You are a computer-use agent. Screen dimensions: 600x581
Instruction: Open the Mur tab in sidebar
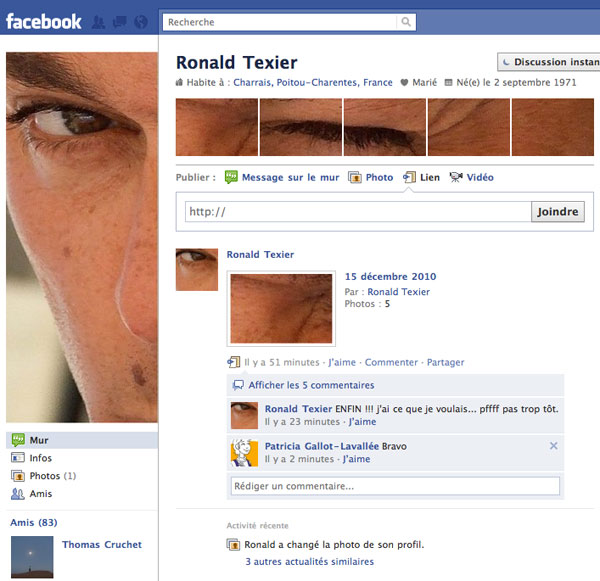[x=82, y=440]
